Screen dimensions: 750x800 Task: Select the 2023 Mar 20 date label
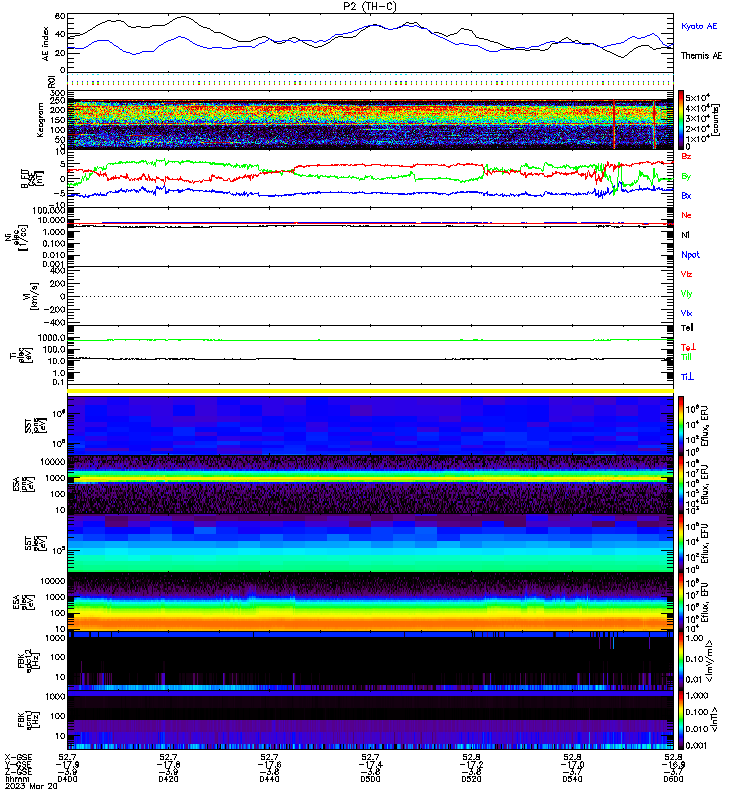click(x=31, y=786)
